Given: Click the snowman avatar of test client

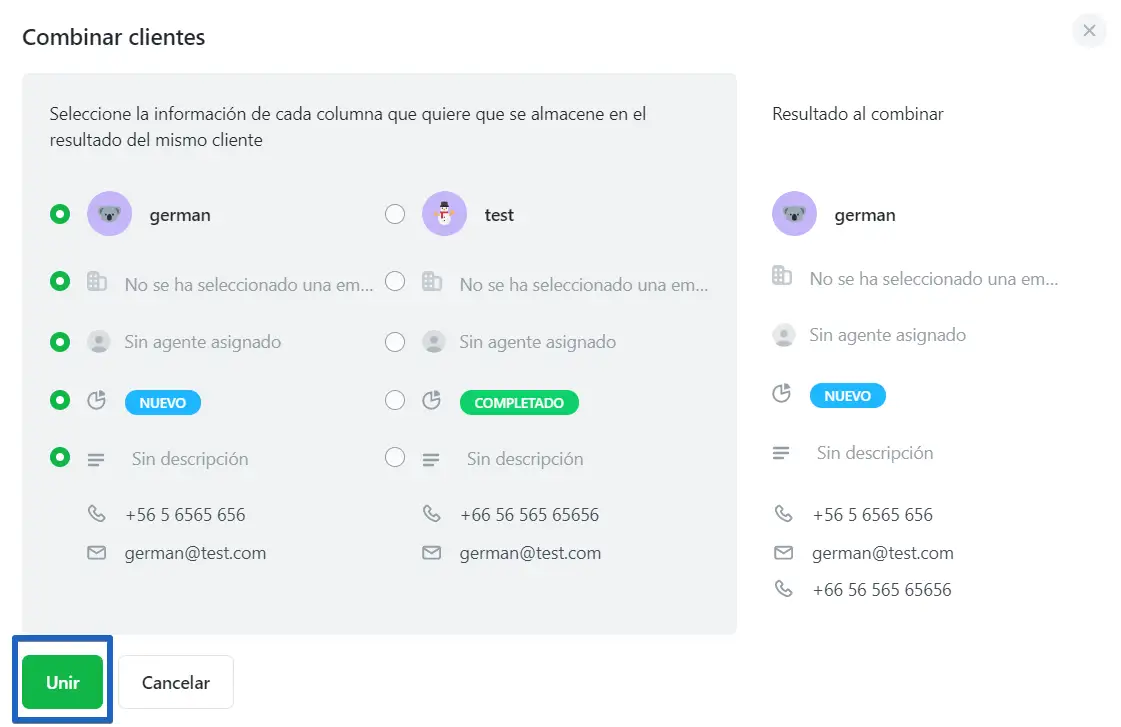Looking at the screenshot, I should (444, 214).
